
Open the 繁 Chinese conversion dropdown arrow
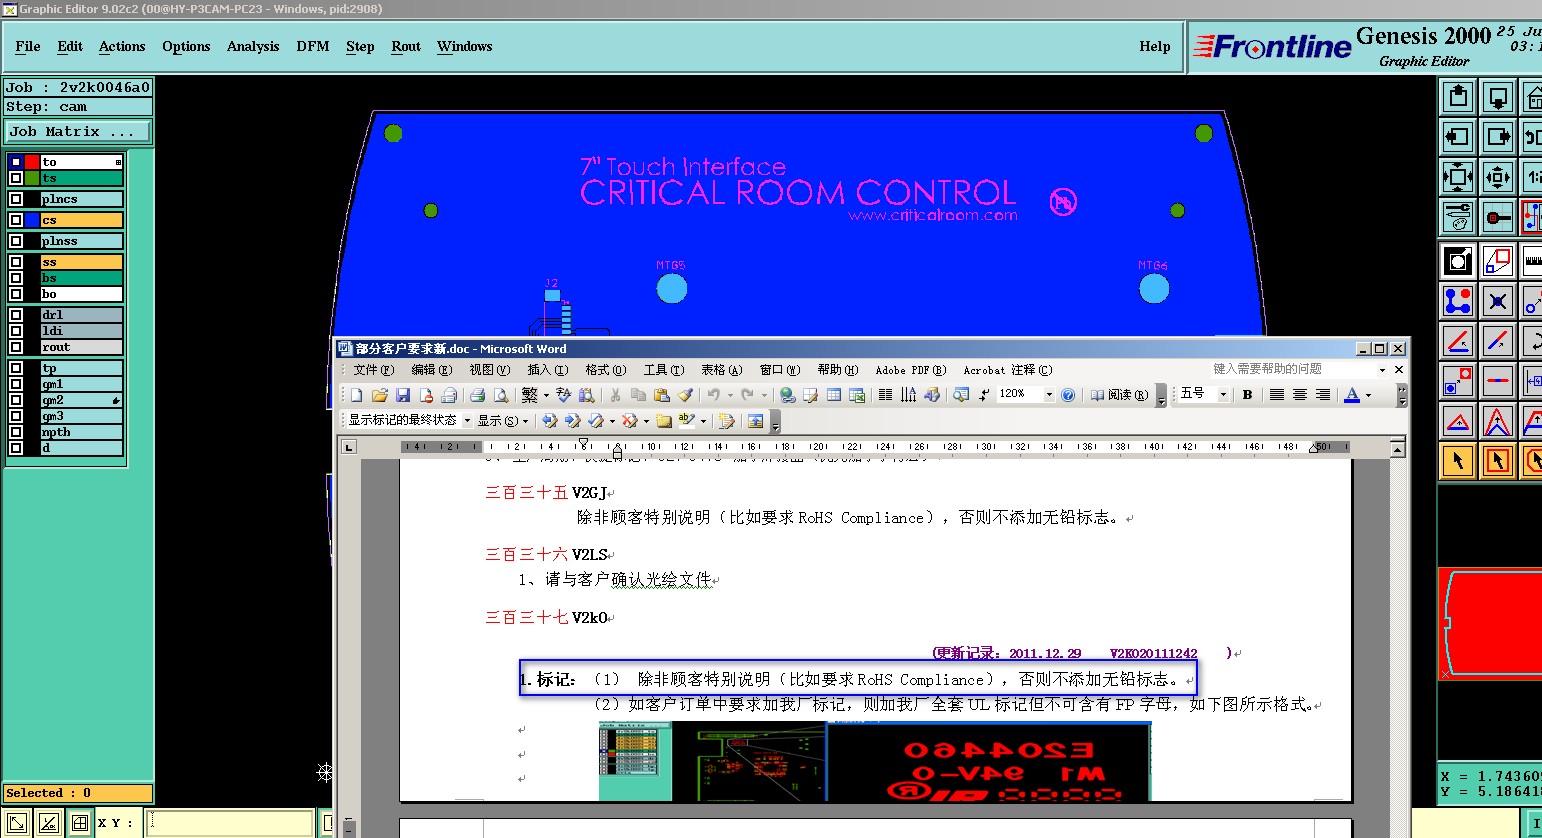(x=546, y=396)
